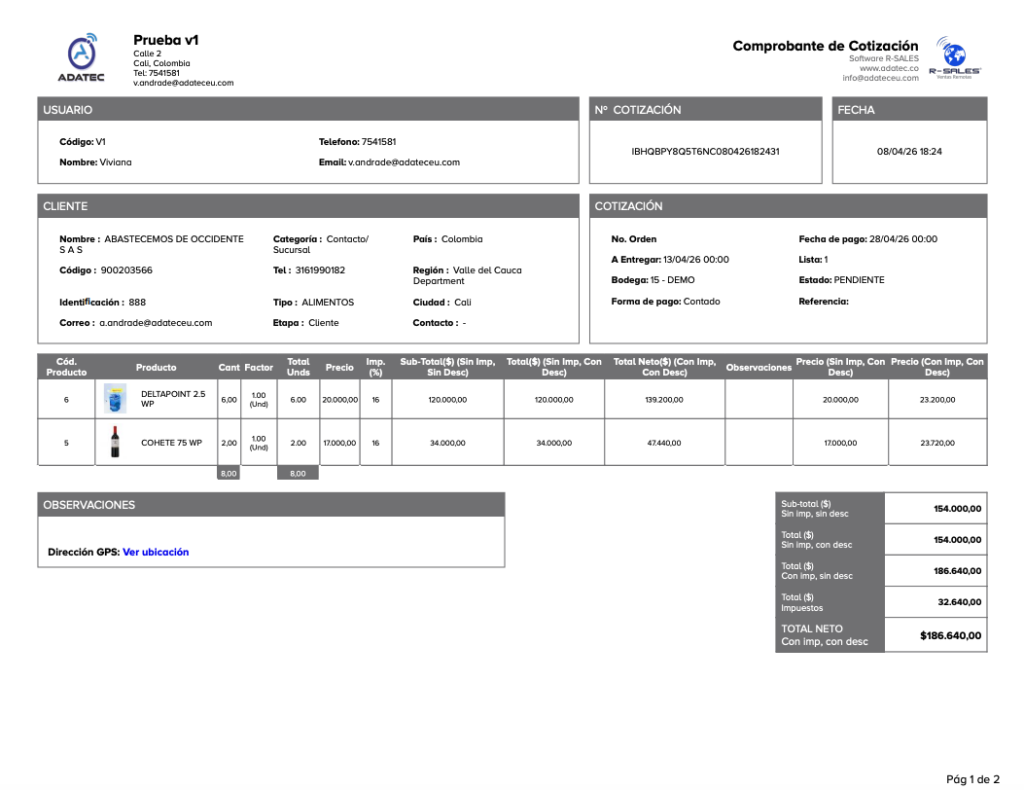Select client name ABASTECEMOS DE OCCIDENTE

pyautogui.click(x=174, y=239)
